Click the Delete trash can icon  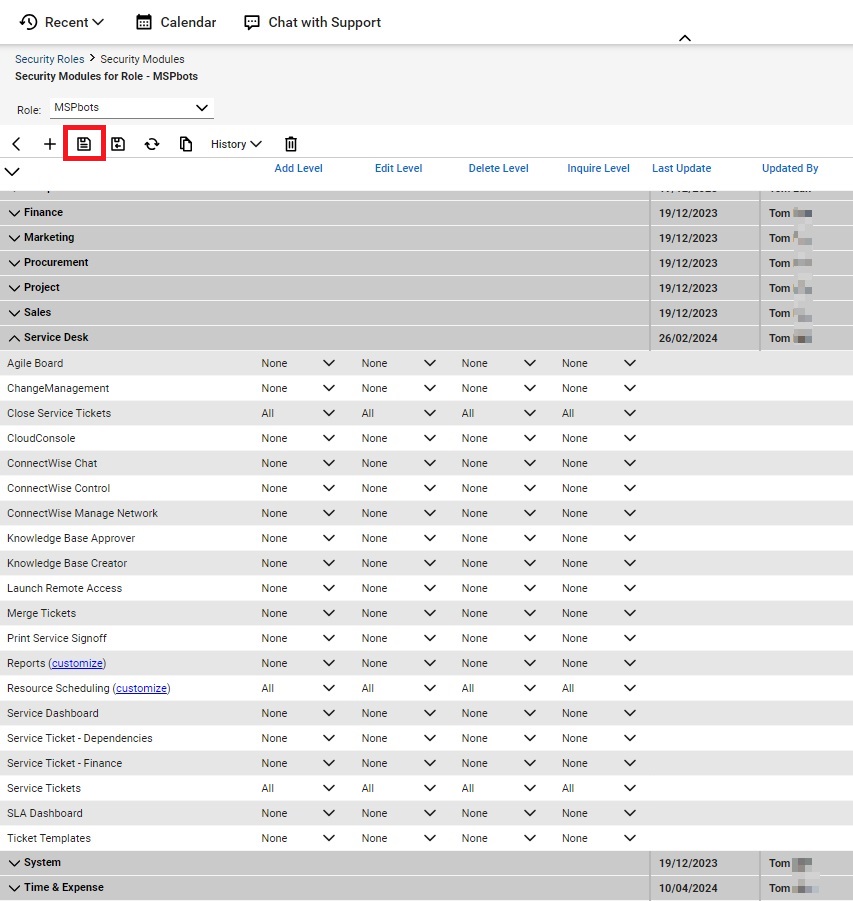(x=291, y=144)
